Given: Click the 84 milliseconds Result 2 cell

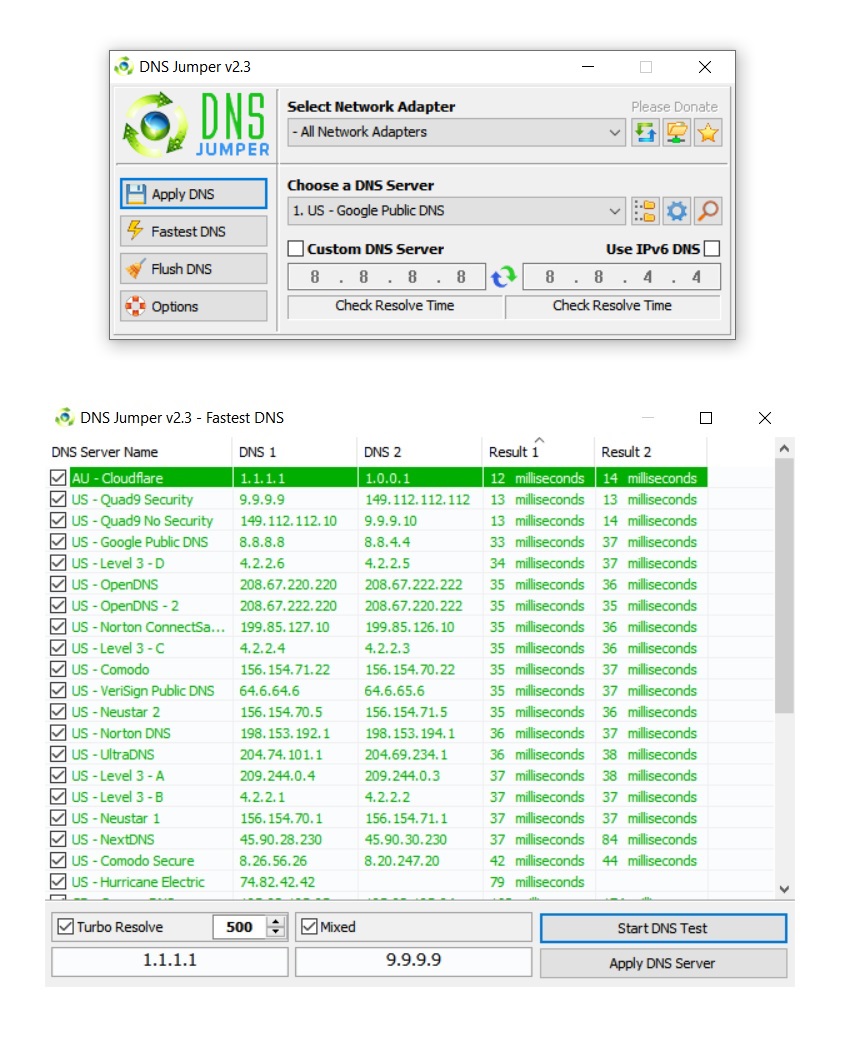Looking at the screenshot, I should (649, 839).
